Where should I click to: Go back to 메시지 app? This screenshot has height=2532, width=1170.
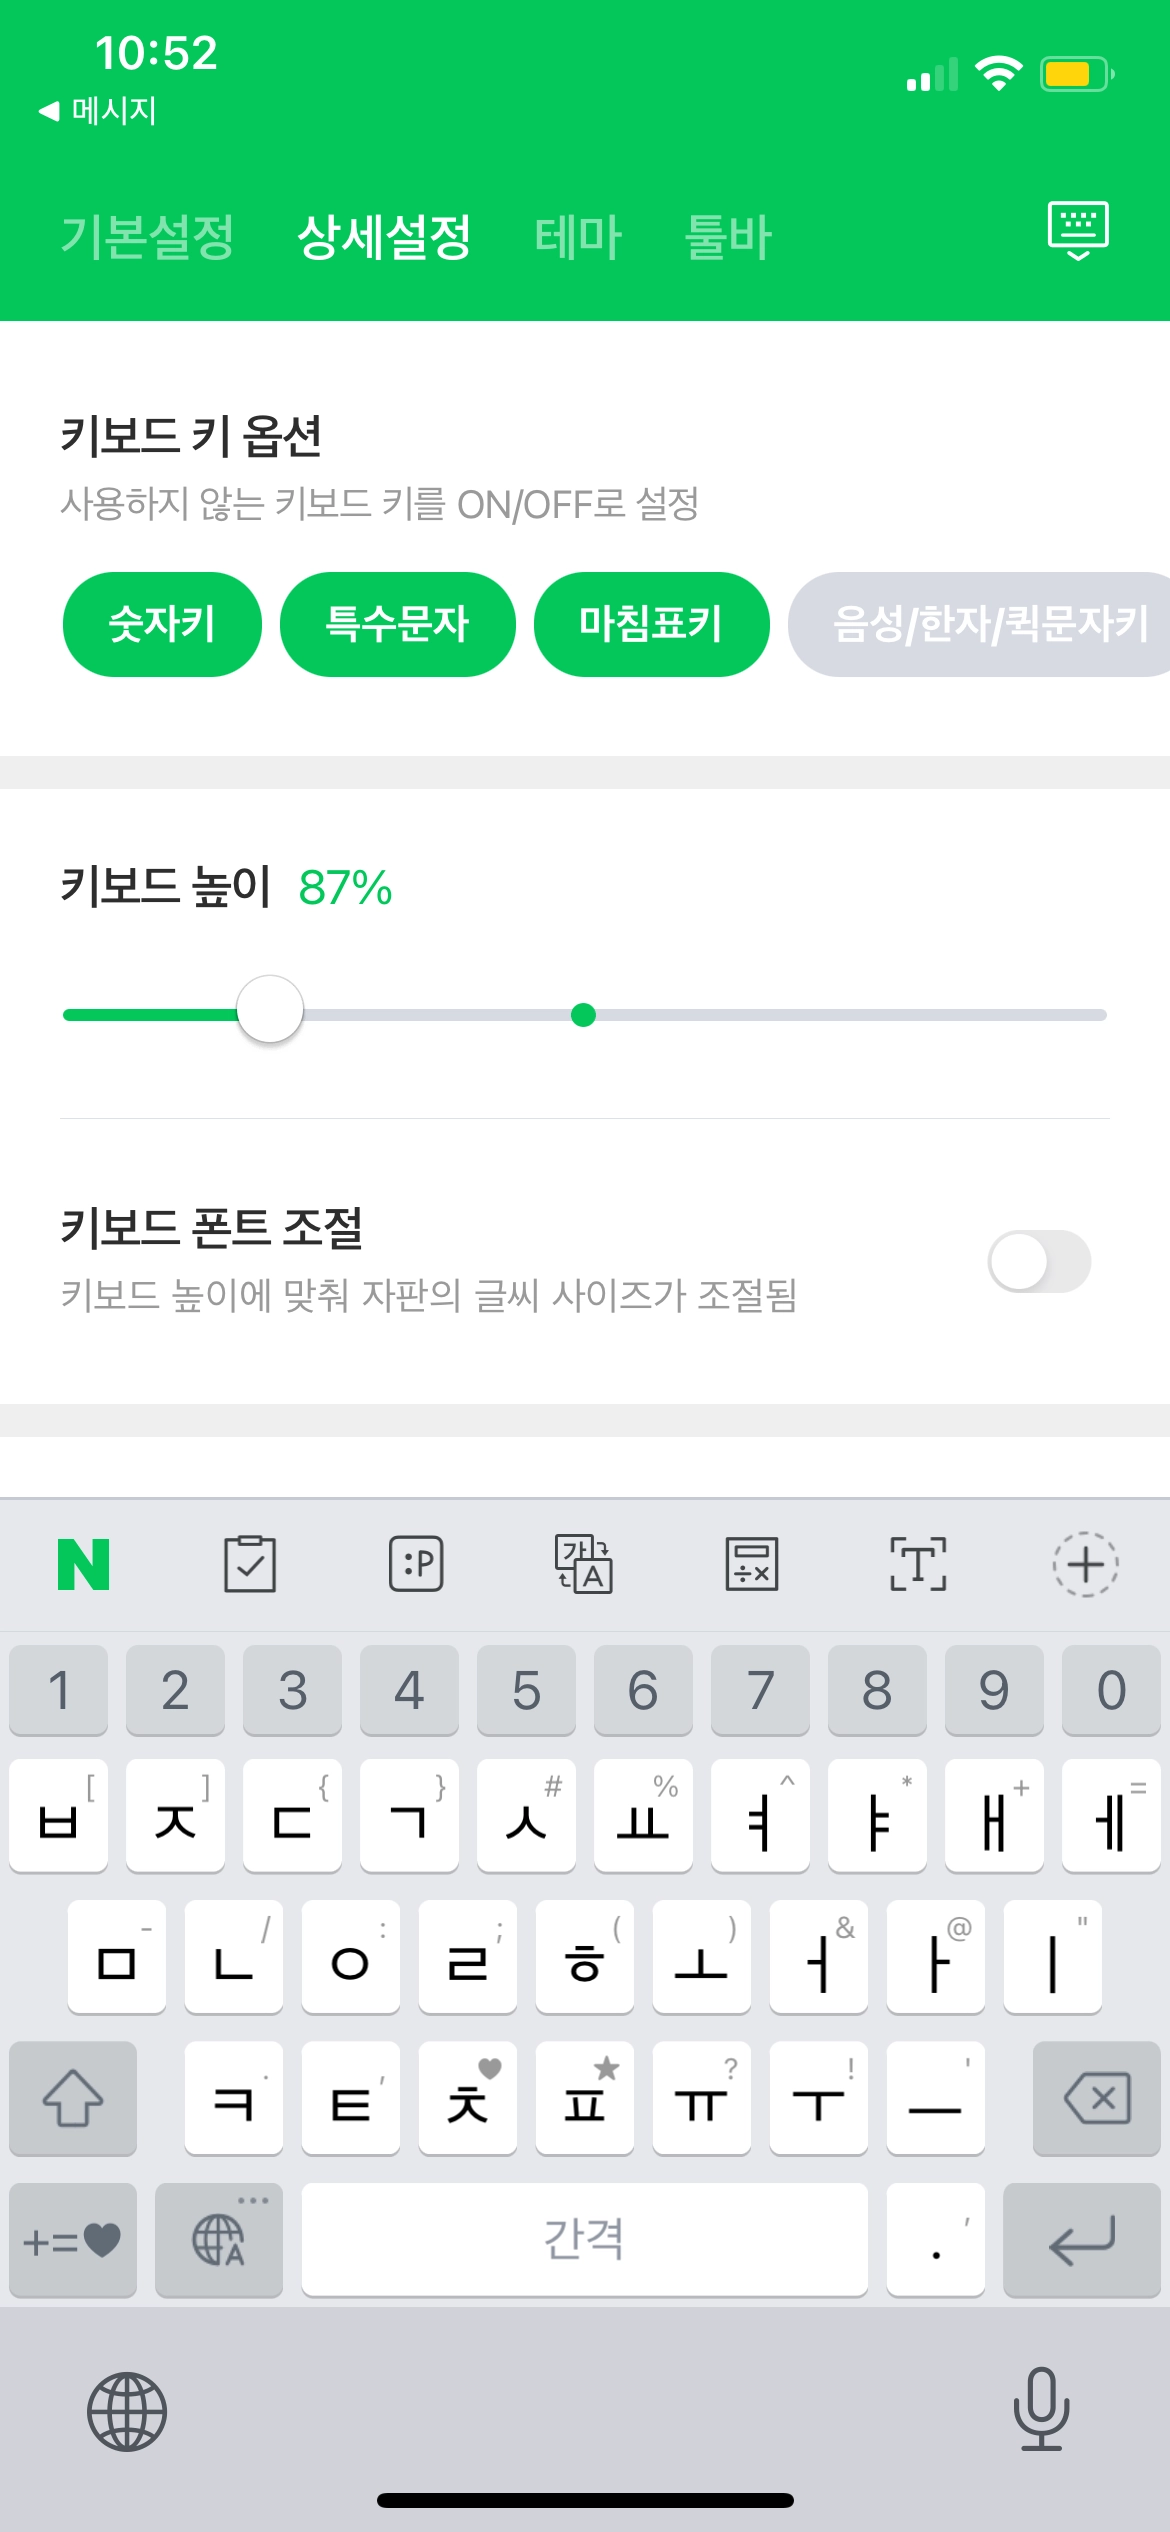click(x=98, y=110)
